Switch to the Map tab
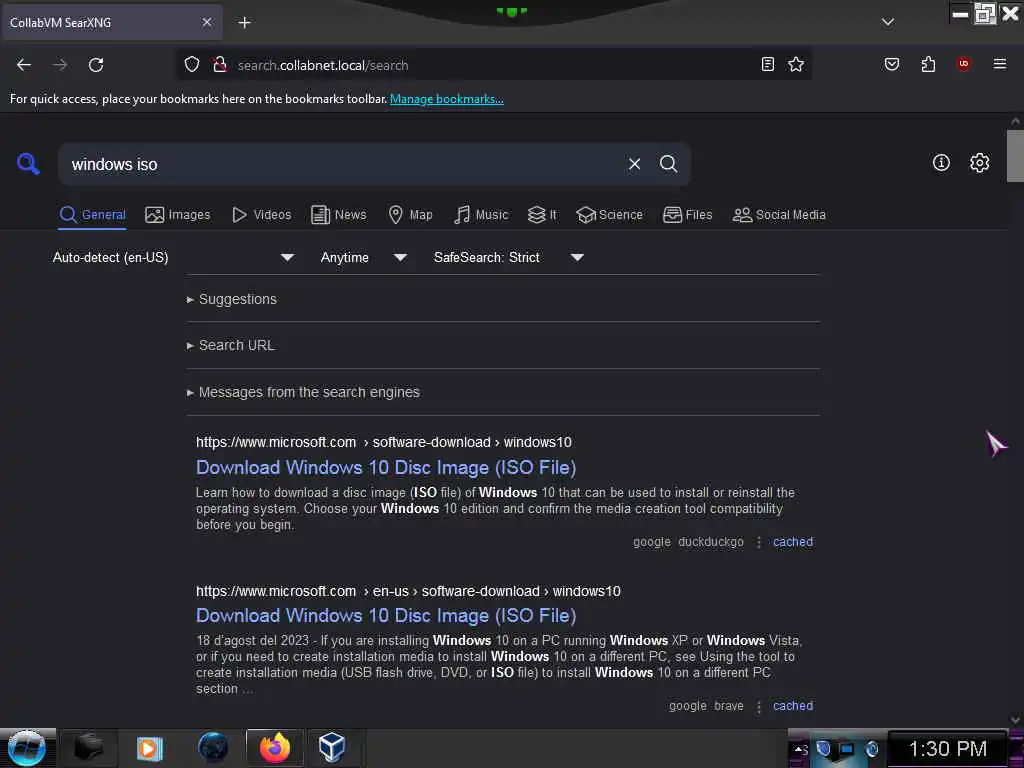This screenshot has width=1024, height=768. tap(410, 215)
